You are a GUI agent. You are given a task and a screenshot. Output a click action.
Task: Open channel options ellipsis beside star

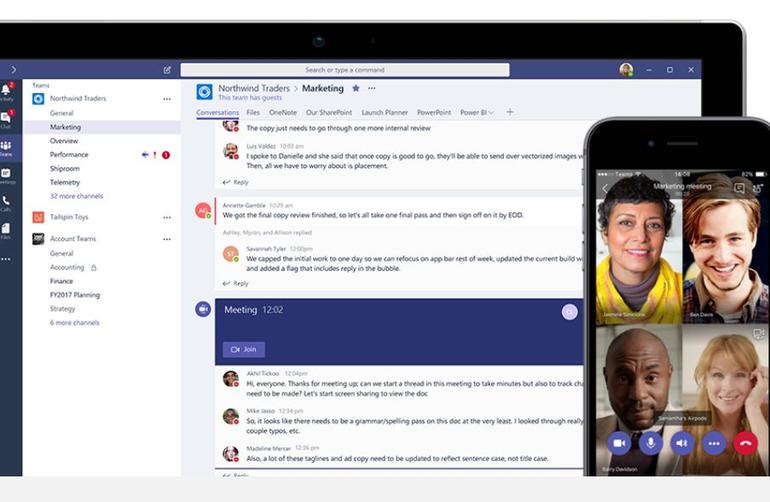tap(372, 88)
